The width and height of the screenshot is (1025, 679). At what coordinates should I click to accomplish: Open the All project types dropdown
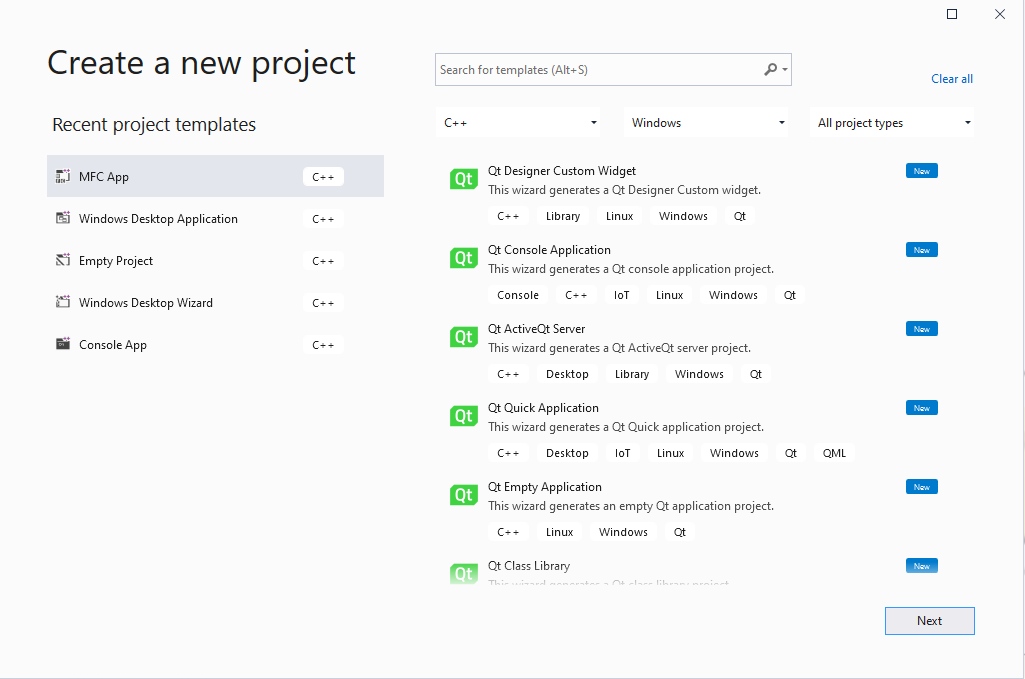point(892,123)
